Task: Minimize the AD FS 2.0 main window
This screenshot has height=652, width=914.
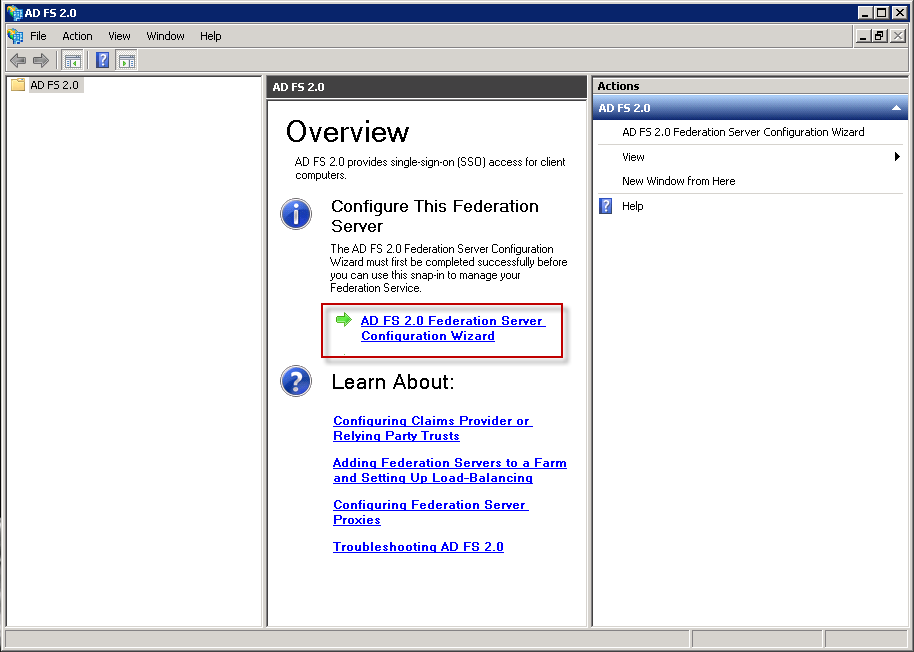Action: 865,12
